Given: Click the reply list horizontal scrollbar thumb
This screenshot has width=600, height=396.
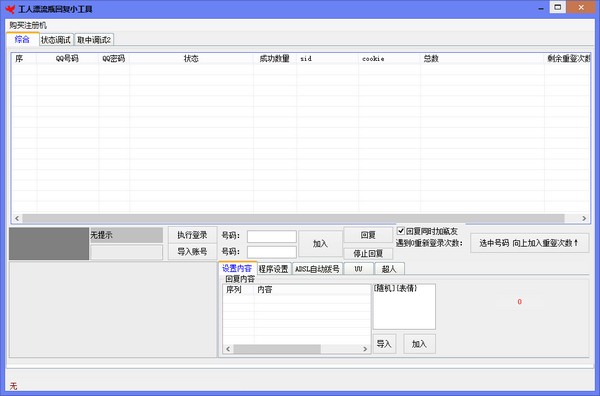Looking at the screenshot, I should [x=277, y=349].
